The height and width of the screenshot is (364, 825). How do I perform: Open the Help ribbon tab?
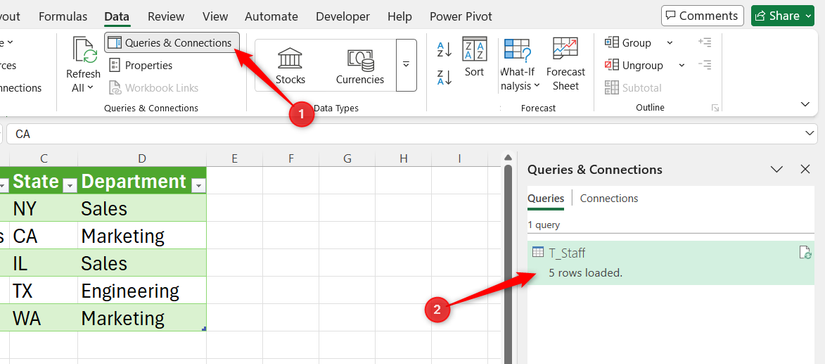point(399,16)
